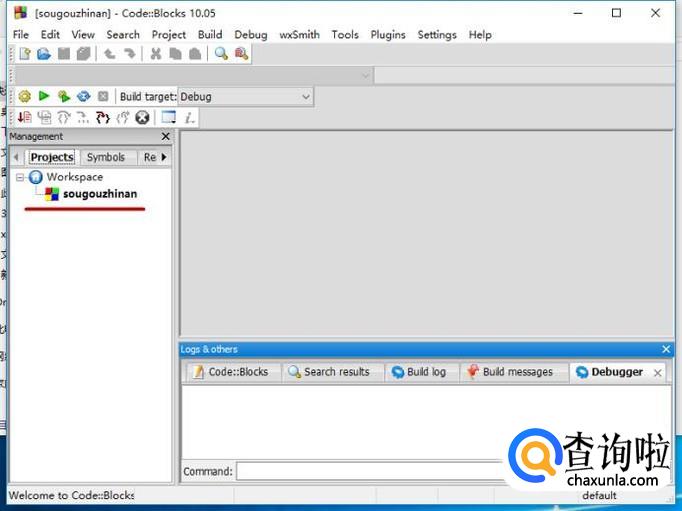Screen dimensions: 682x511
Task: Click the Save all files icon
Action: click(83, 54)
